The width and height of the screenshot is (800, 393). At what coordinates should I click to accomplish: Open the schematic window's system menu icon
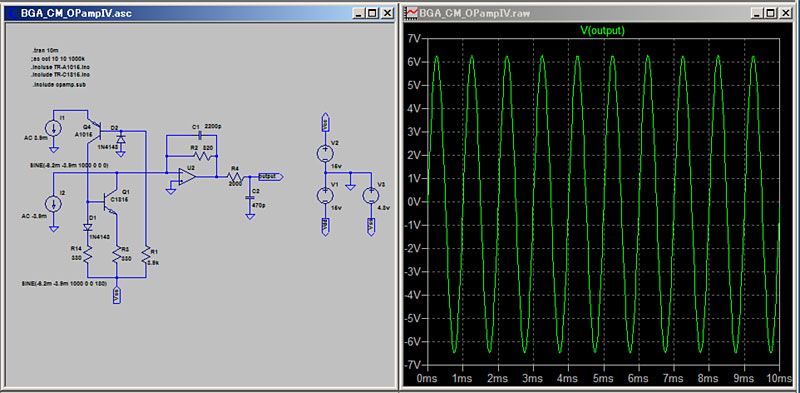[12, 14]
